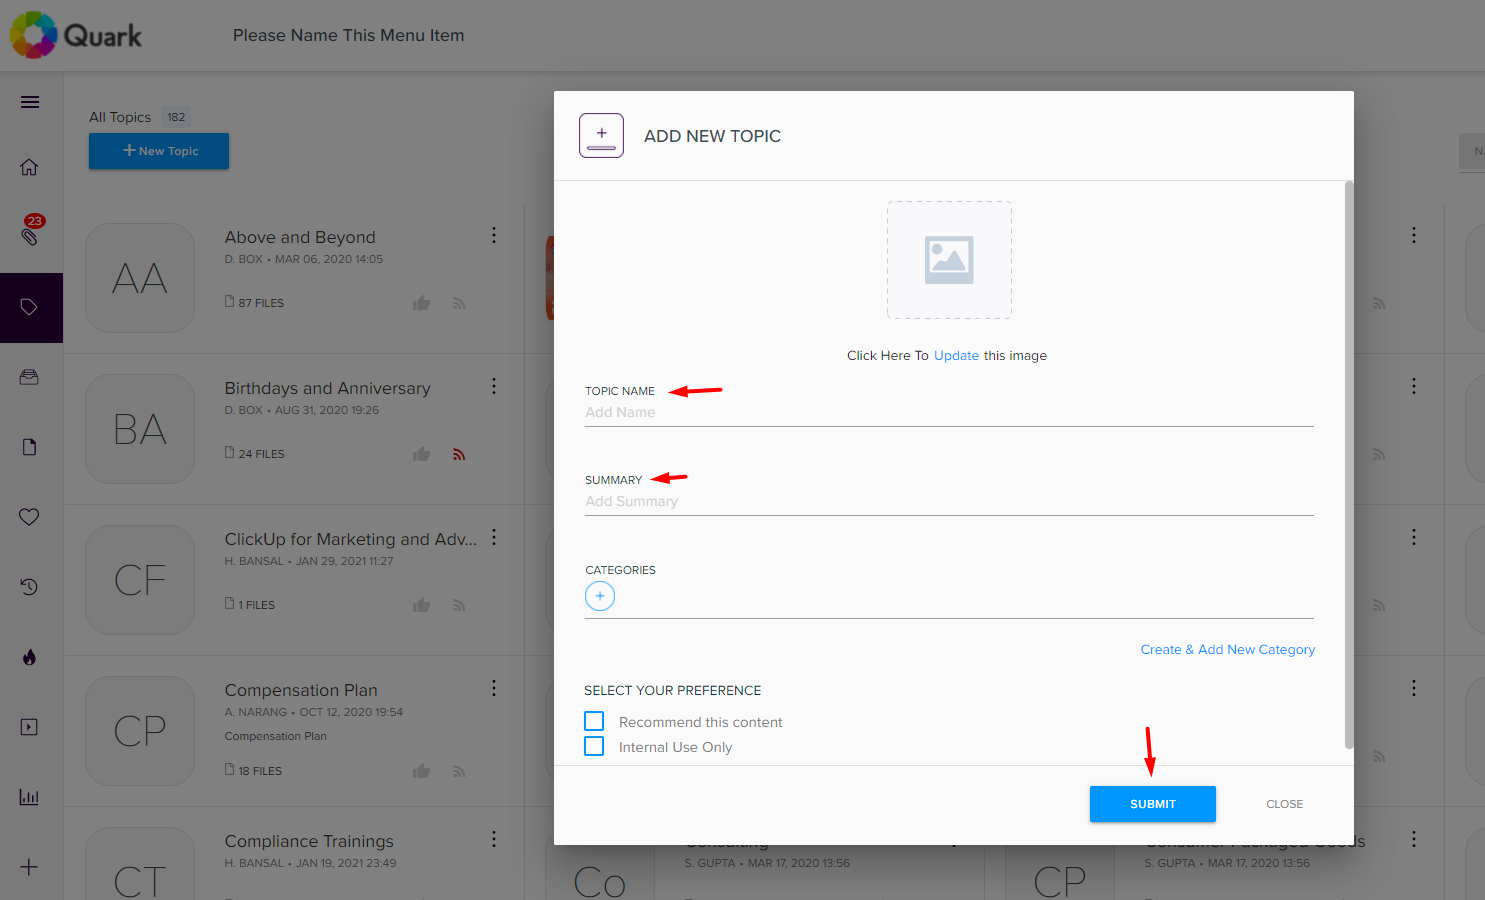Image resolution: width=1485 pixels, height=900 pixels.
Task: Click the BA topic thumbnail
Action: point(140,429)
